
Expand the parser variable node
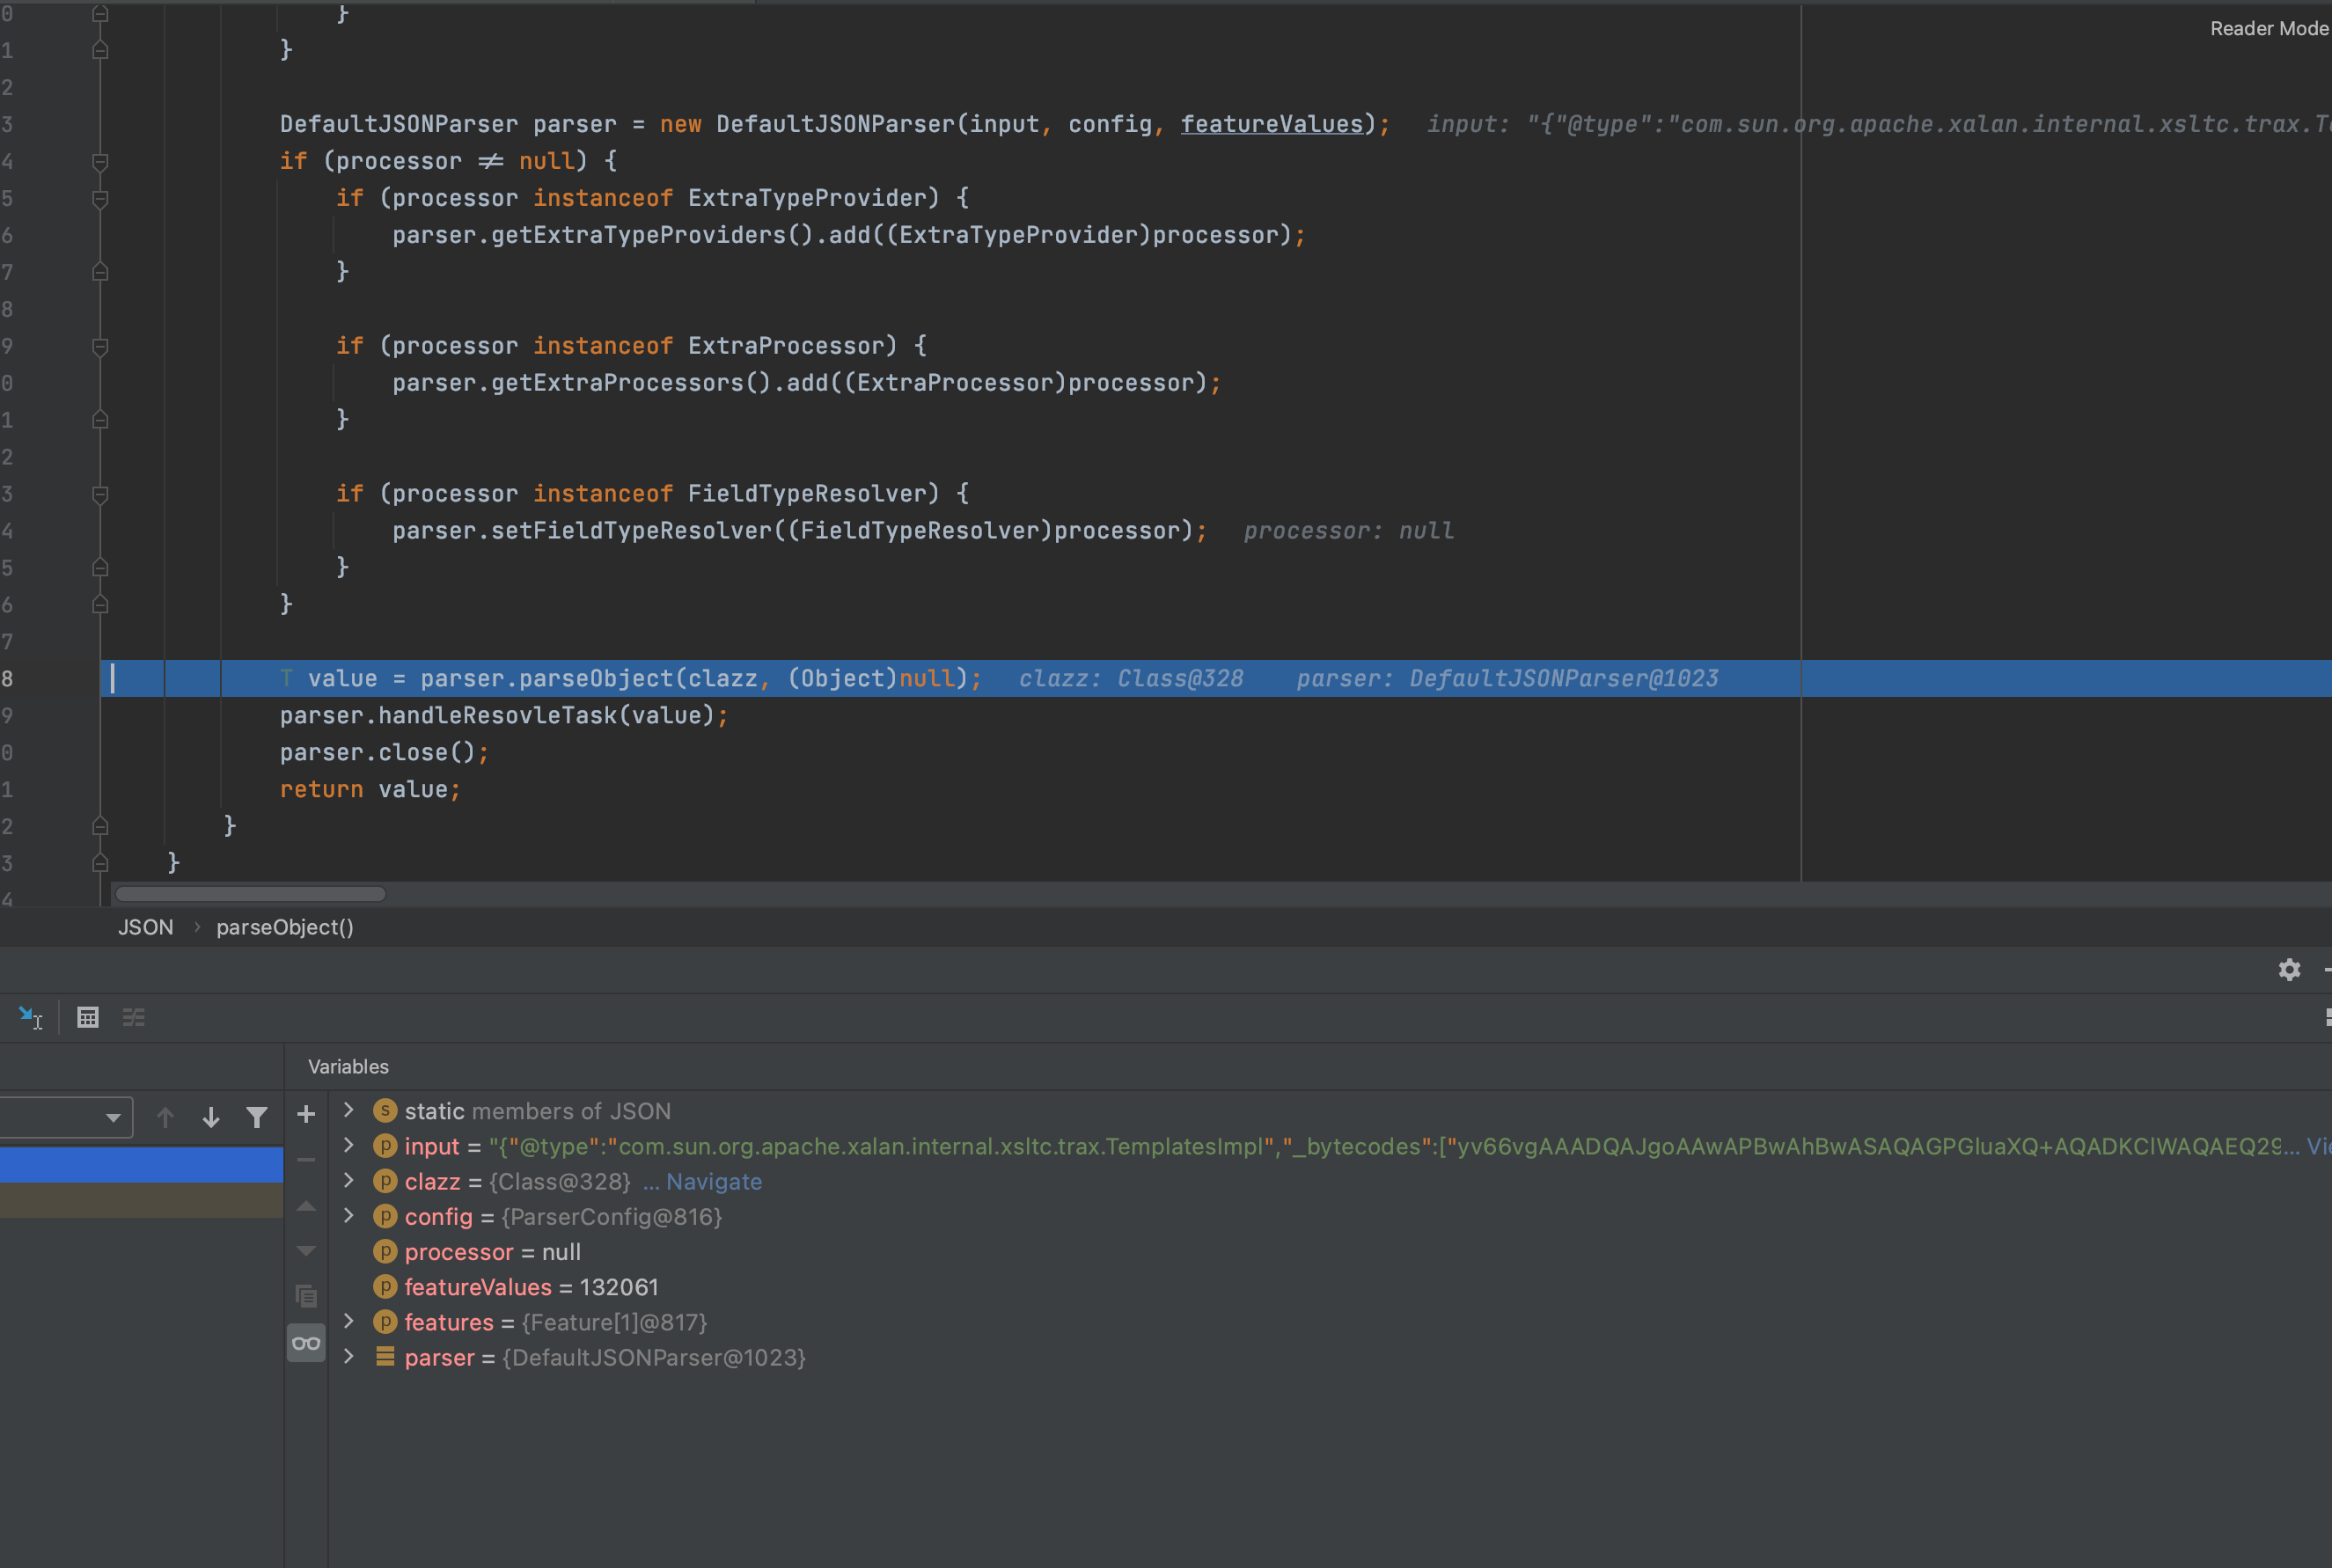[x=348, y=1357]
